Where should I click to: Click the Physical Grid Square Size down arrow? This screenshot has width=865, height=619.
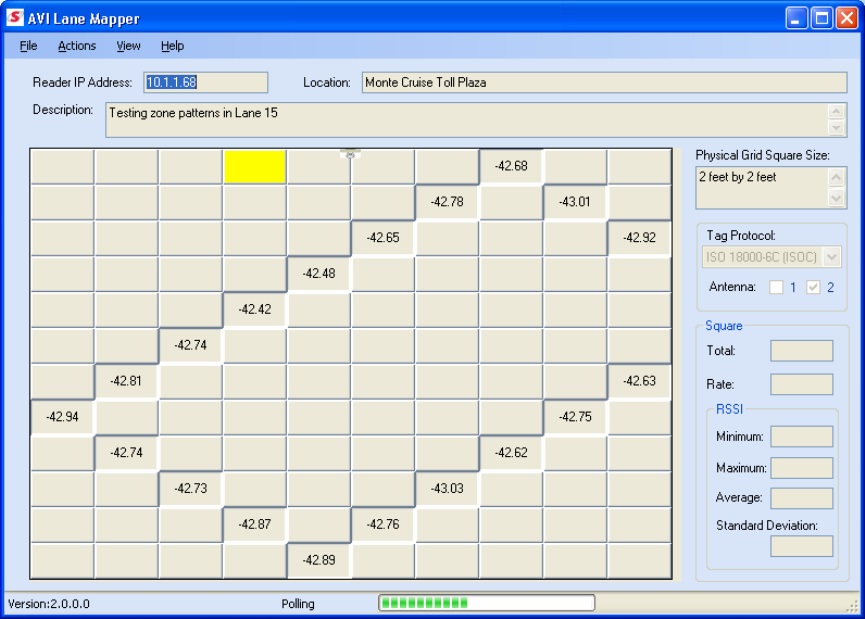pos(836,198)
